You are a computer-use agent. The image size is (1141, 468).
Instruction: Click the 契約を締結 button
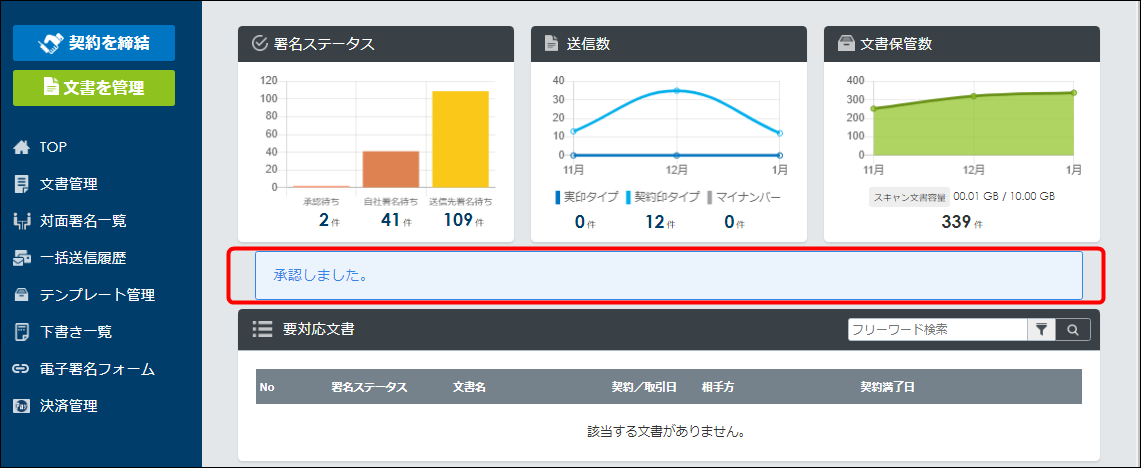click(x=94, y=43)
